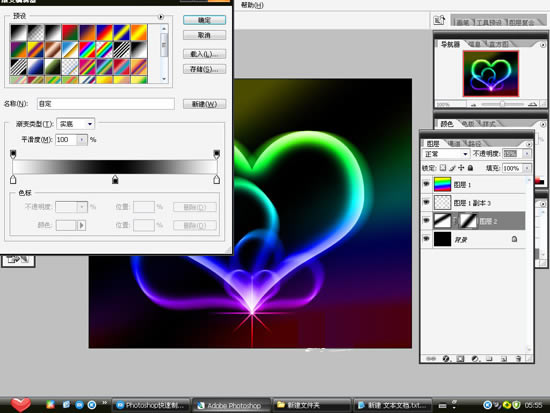
Task: Click the create new layer icon
Action: [504, 359]
